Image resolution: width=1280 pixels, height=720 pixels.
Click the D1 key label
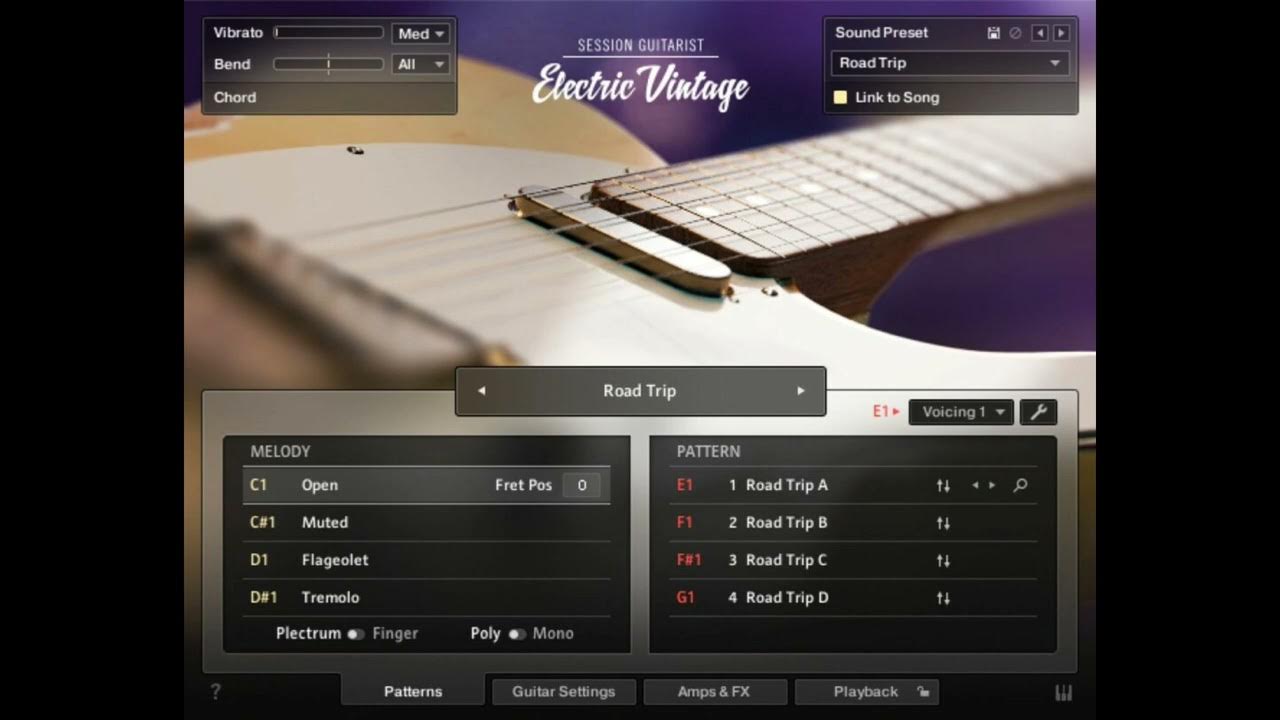(259, 560)
